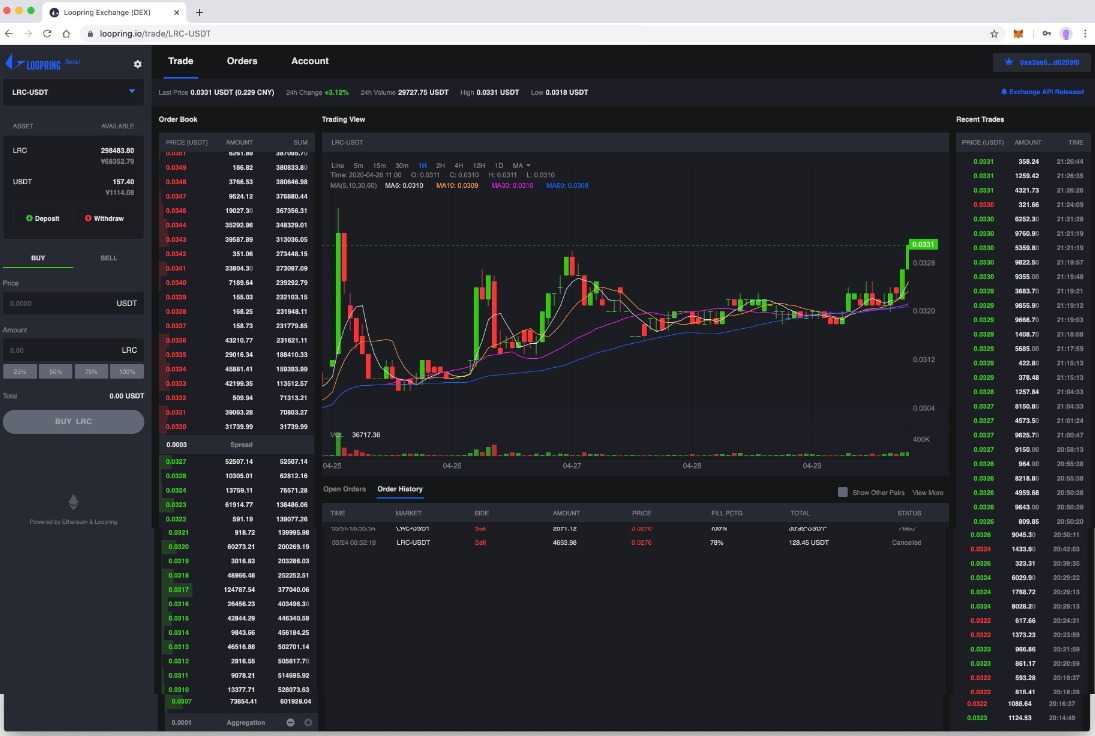Open Loopring settings gear

coord(138,64)
